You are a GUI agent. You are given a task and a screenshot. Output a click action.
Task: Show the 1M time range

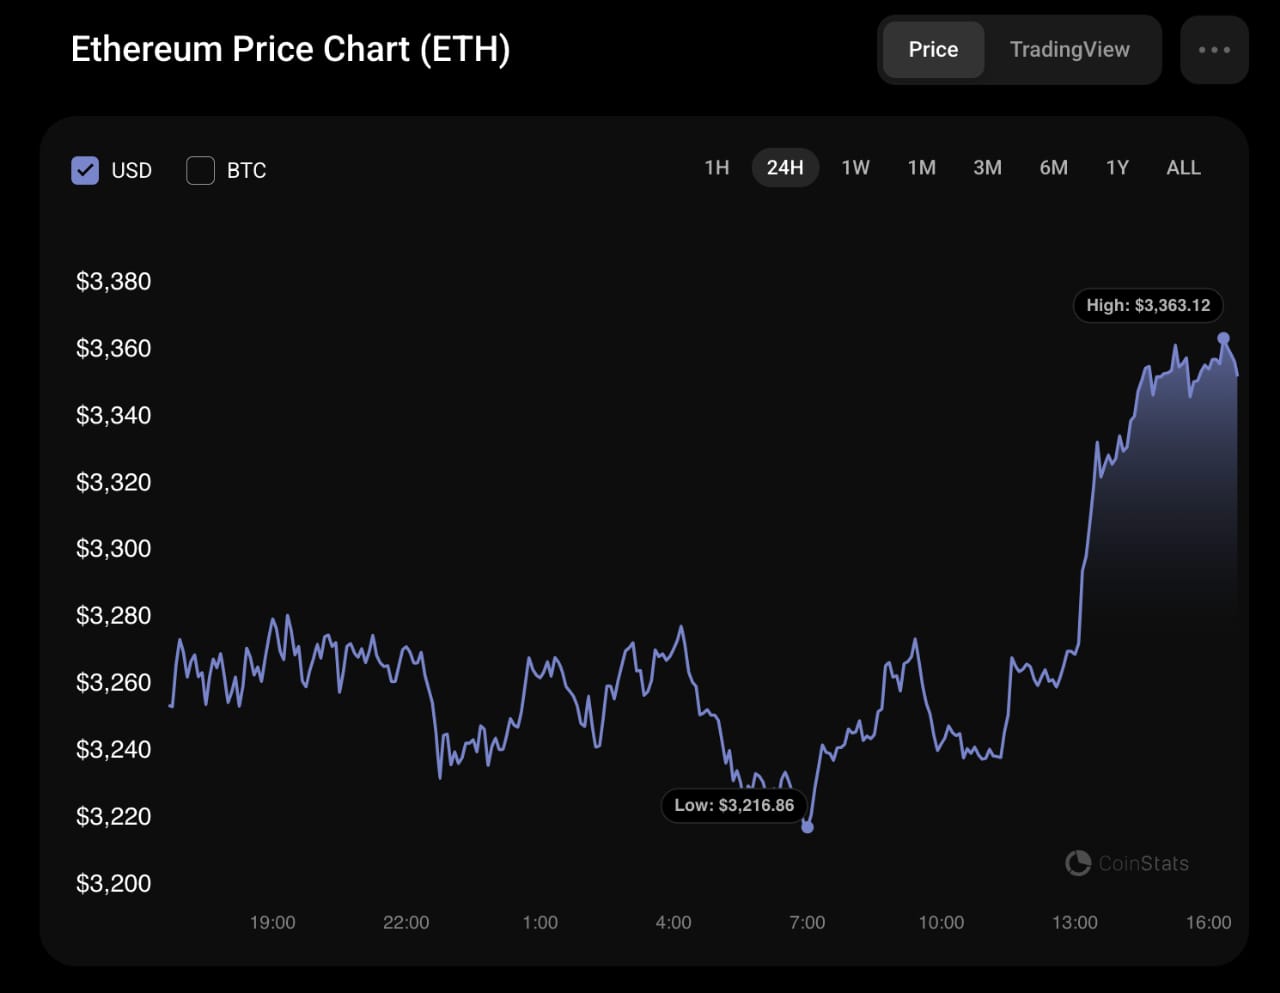coord(921,168)
